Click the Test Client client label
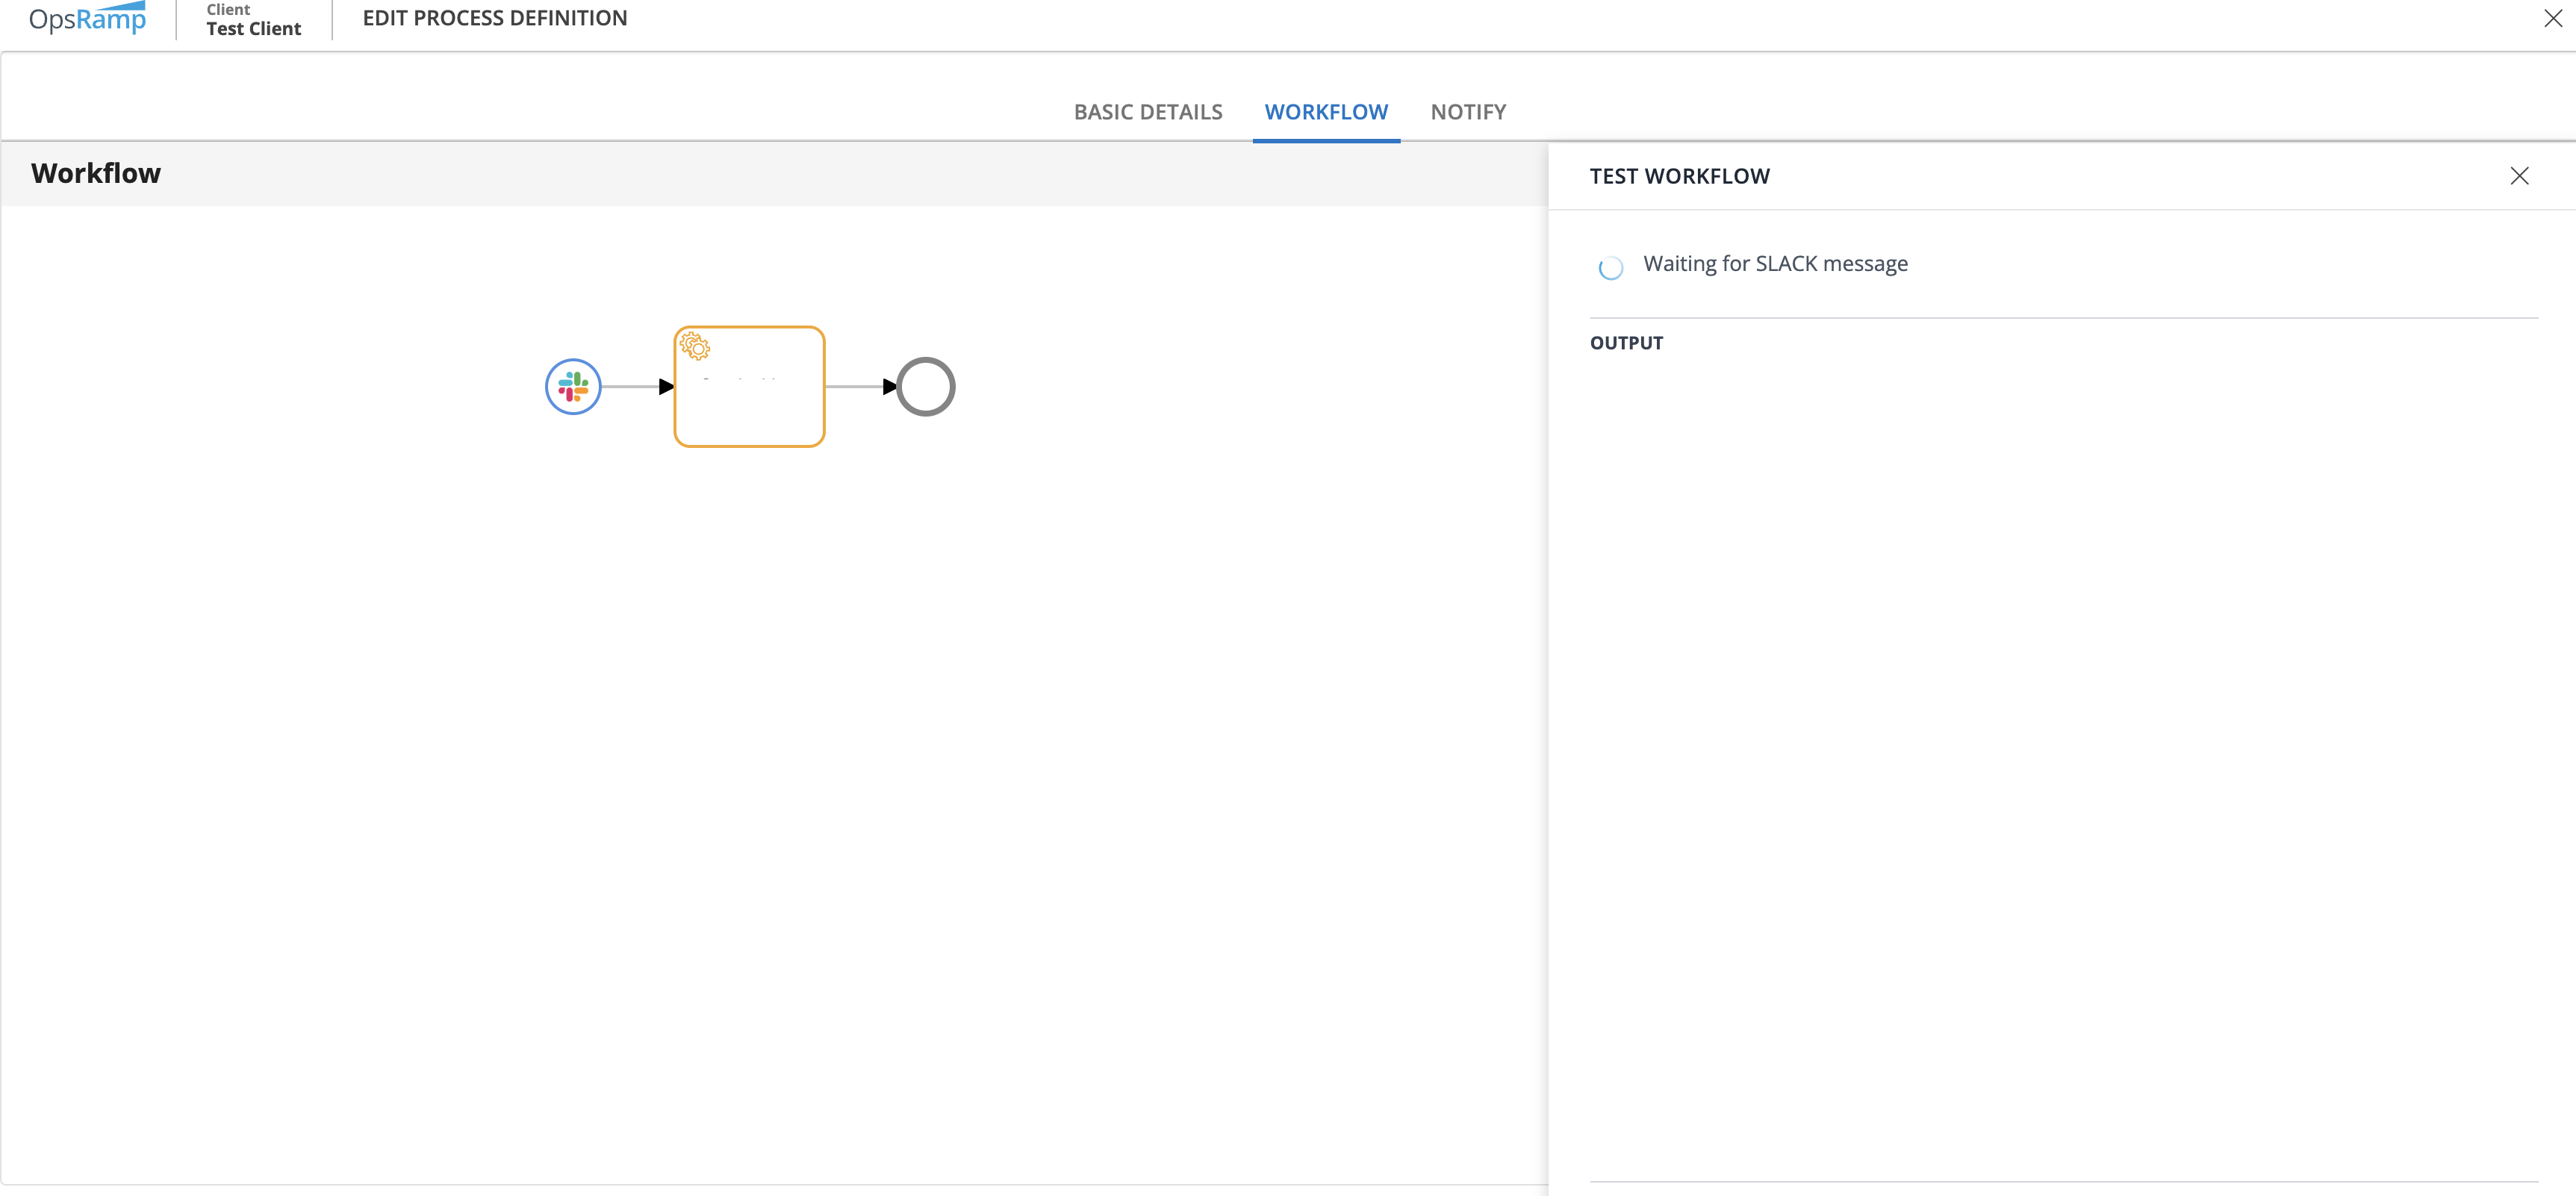Screen dimensions: 2576x1196 253,28
